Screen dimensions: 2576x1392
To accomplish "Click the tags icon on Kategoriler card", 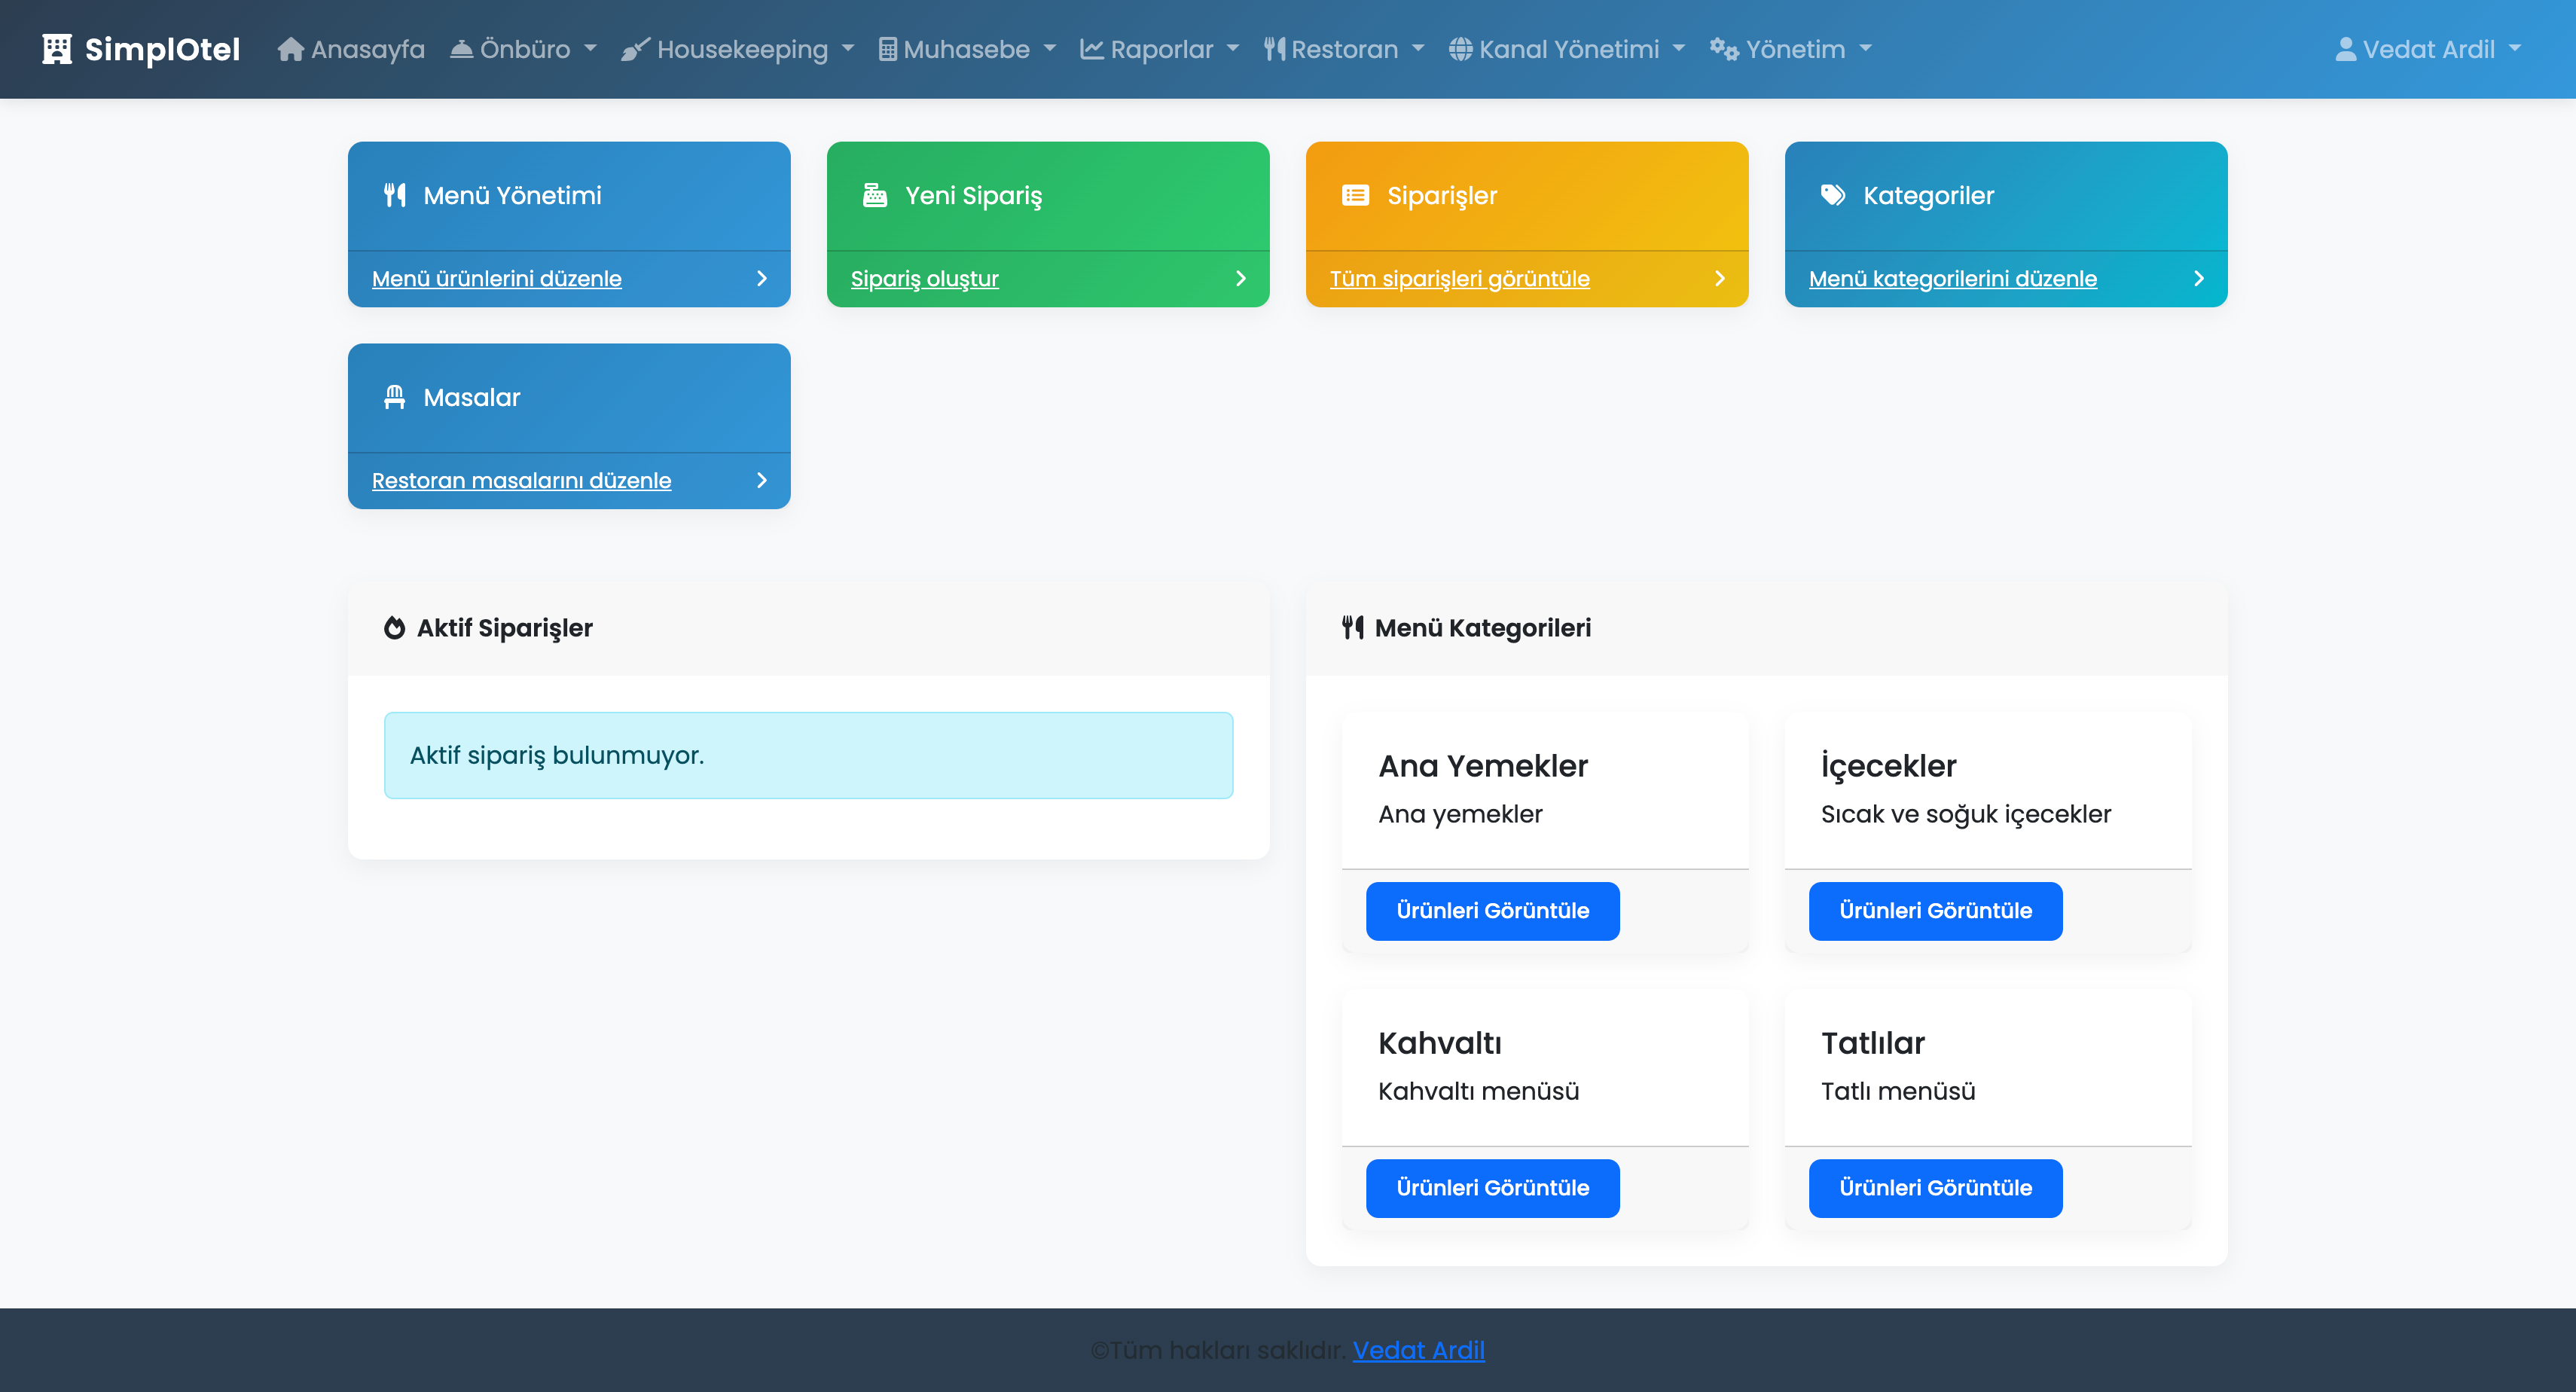I will [1833, 195].
